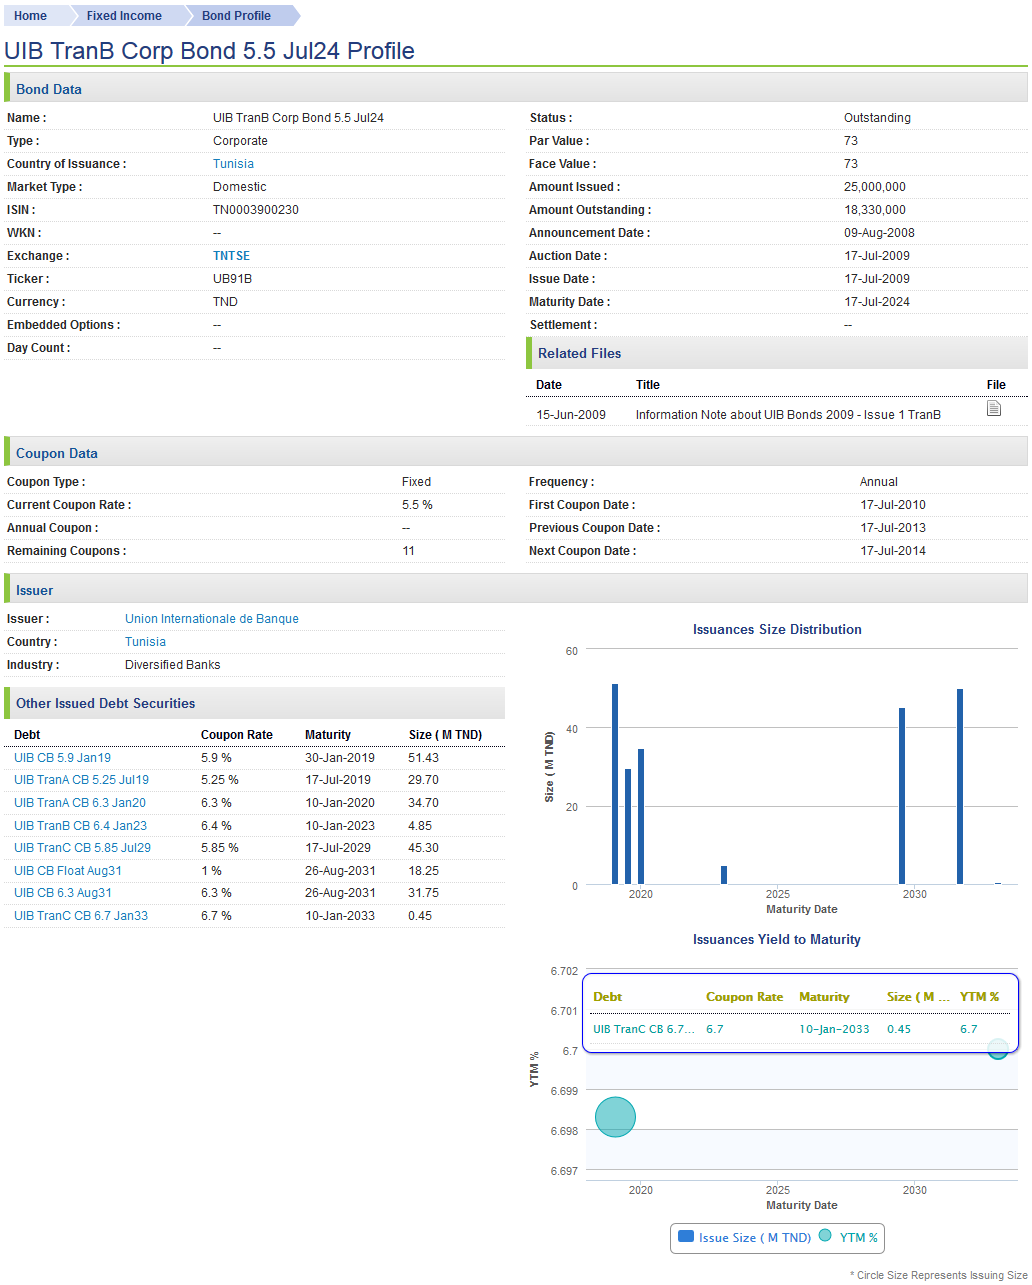The height and width of the screenshot is (1285, 1032).
Task: Toggle Issue Size legend blue square
Action: (x=686, y=1236)
